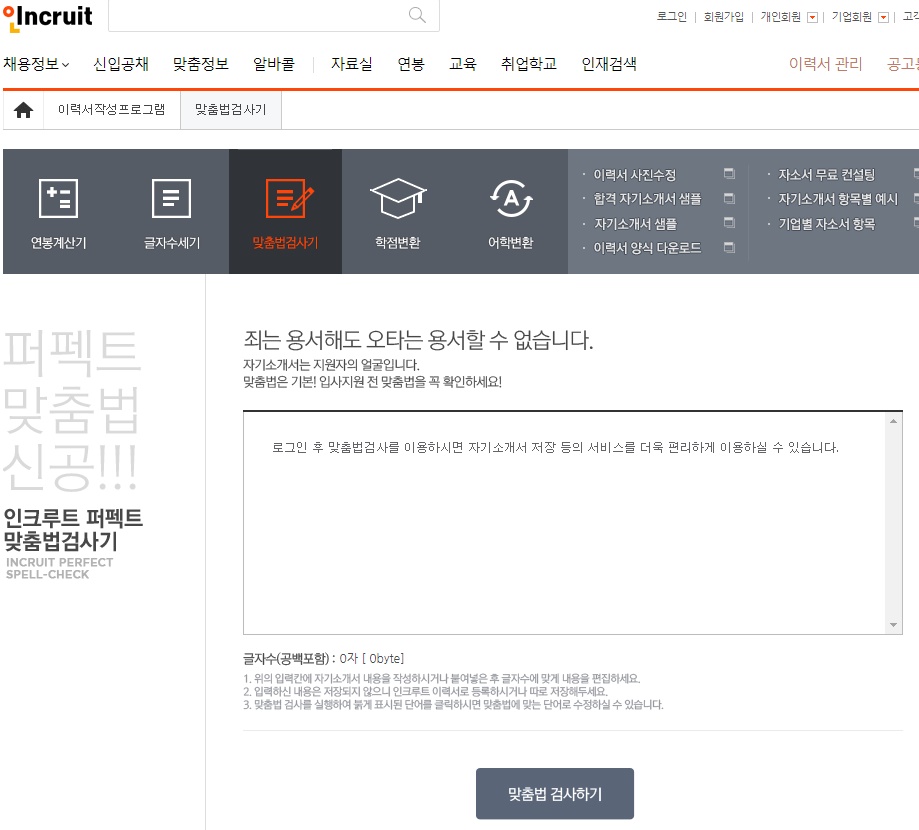Open the 신입공채 menu

(121, 64)
